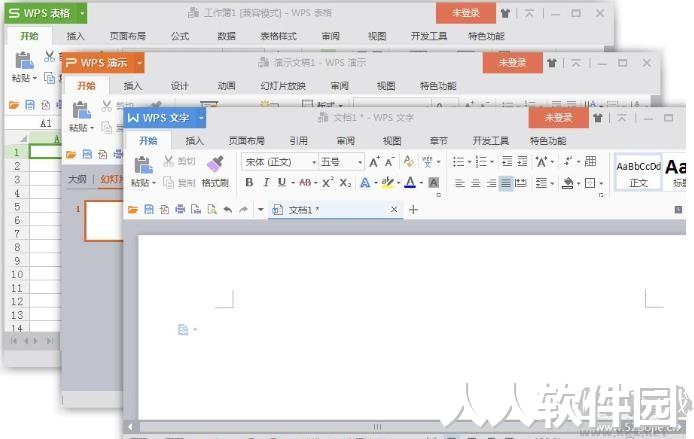Switch to 页面布局 tab in WPS 文字
Viewport: 694px width, 439px height.
pyautogui.click(x=247, y=141)
